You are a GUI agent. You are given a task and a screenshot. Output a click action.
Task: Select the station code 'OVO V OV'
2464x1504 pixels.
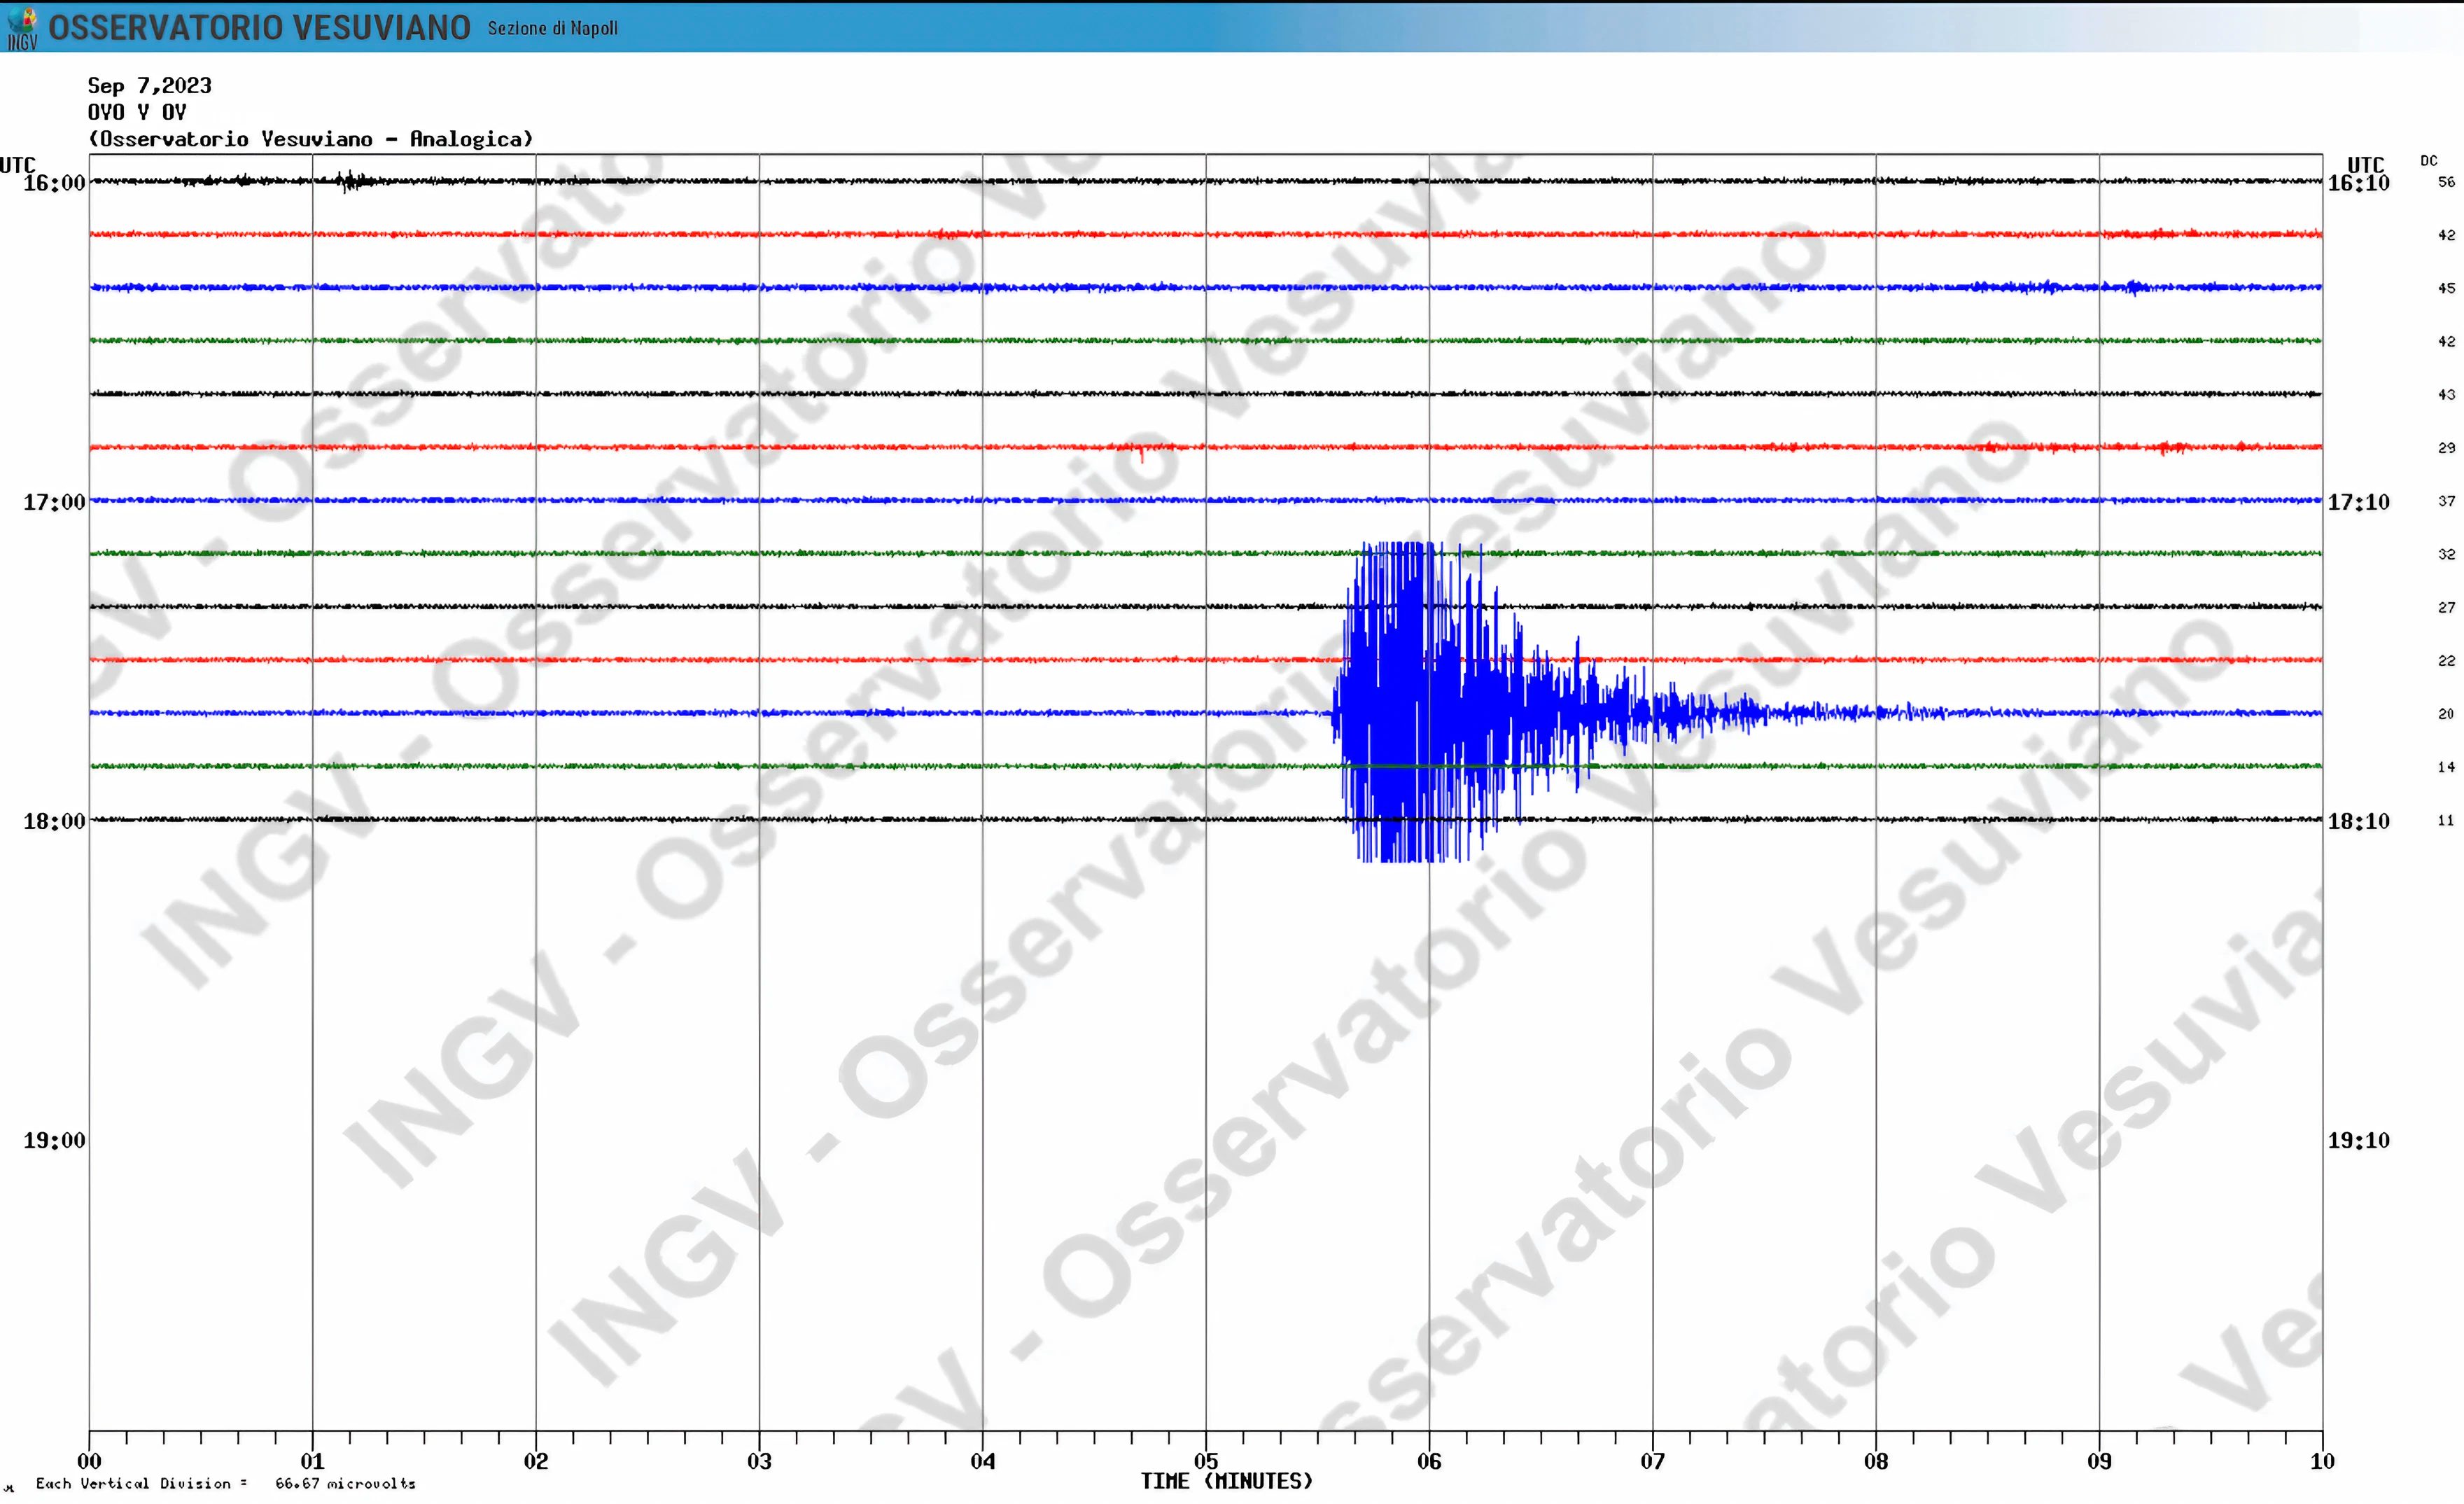click(x=137, y=112)
